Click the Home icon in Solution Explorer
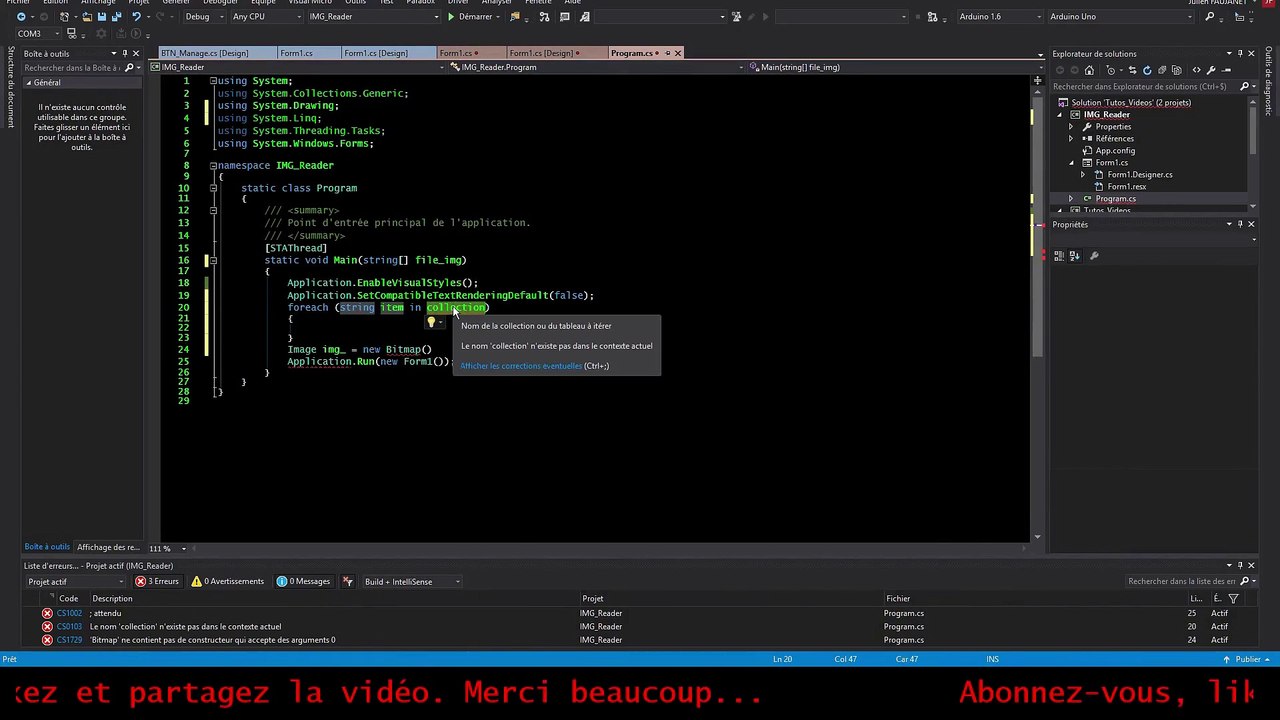Image resolution: width=1280 pixels, height=720 pixels. click(x=1089, y=70)
